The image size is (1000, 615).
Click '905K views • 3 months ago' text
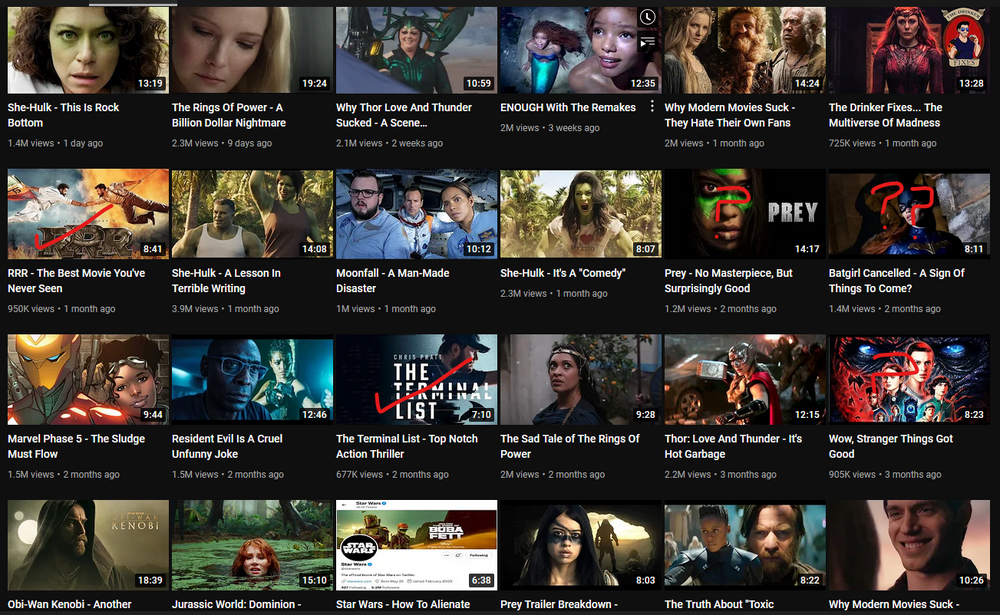[x=885, y=475]
